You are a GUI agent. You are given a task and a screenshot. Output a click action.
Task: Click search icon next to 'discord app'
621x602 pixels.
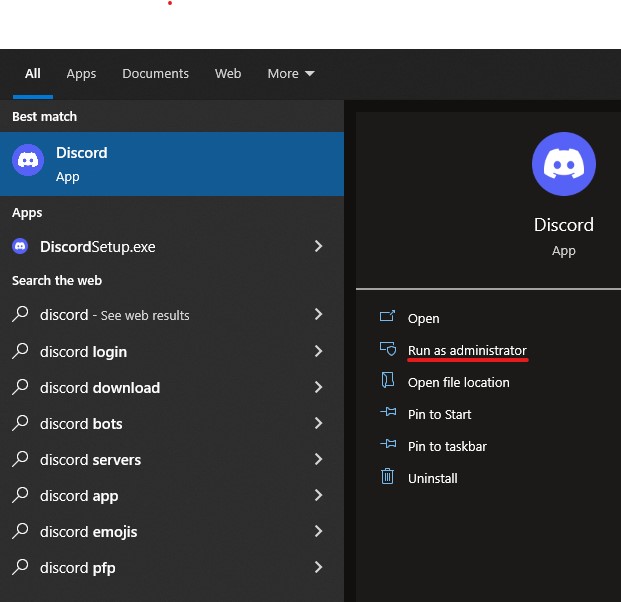tap(20, 495)
